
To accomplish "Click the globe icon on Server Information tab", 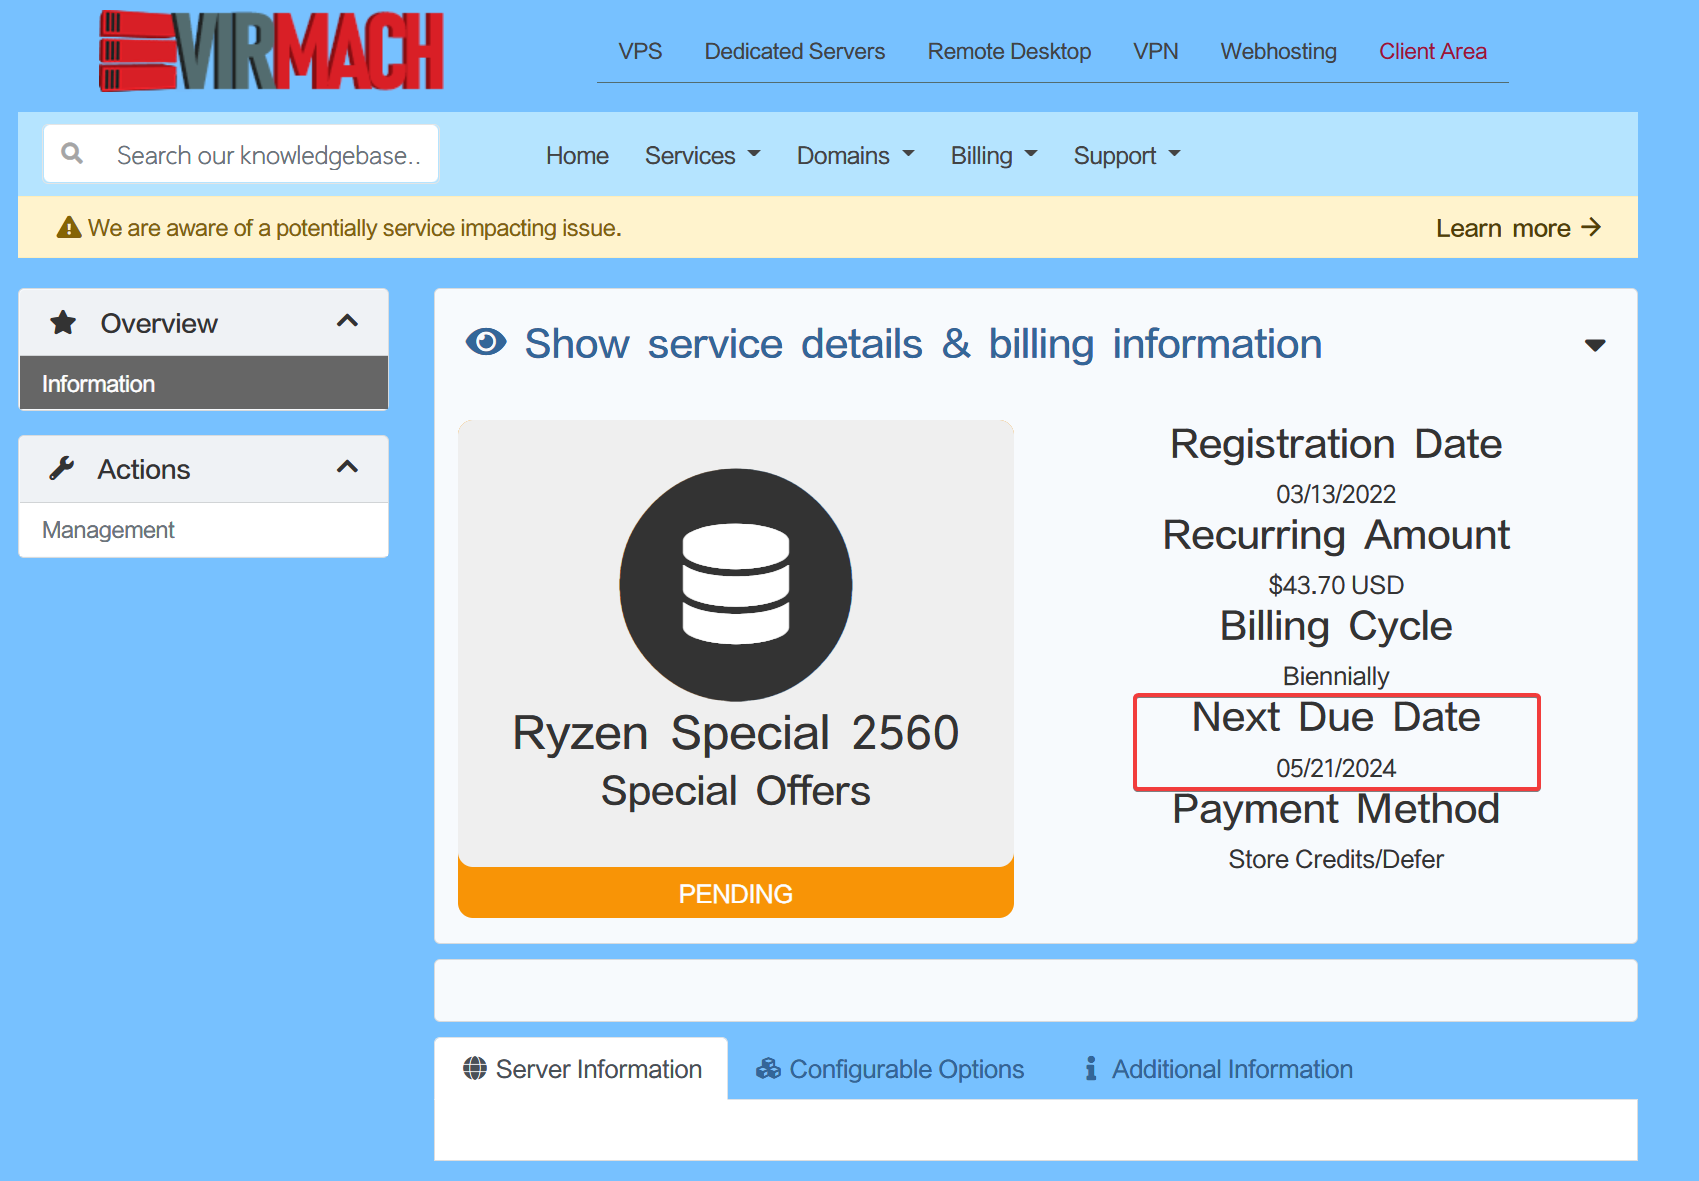I will point(475,1068).
